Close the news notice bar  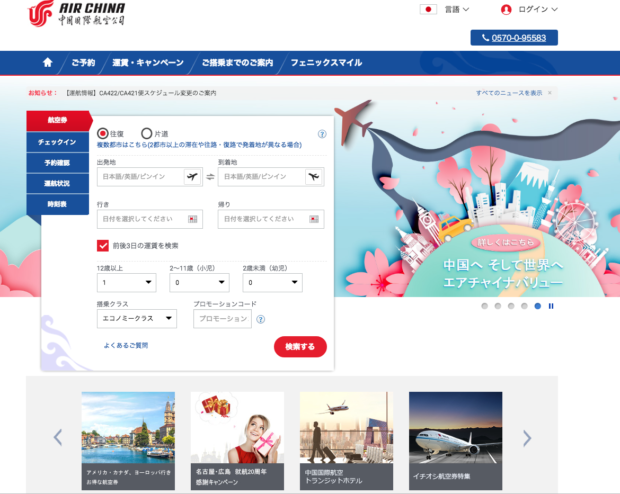[x=550, y=93]
